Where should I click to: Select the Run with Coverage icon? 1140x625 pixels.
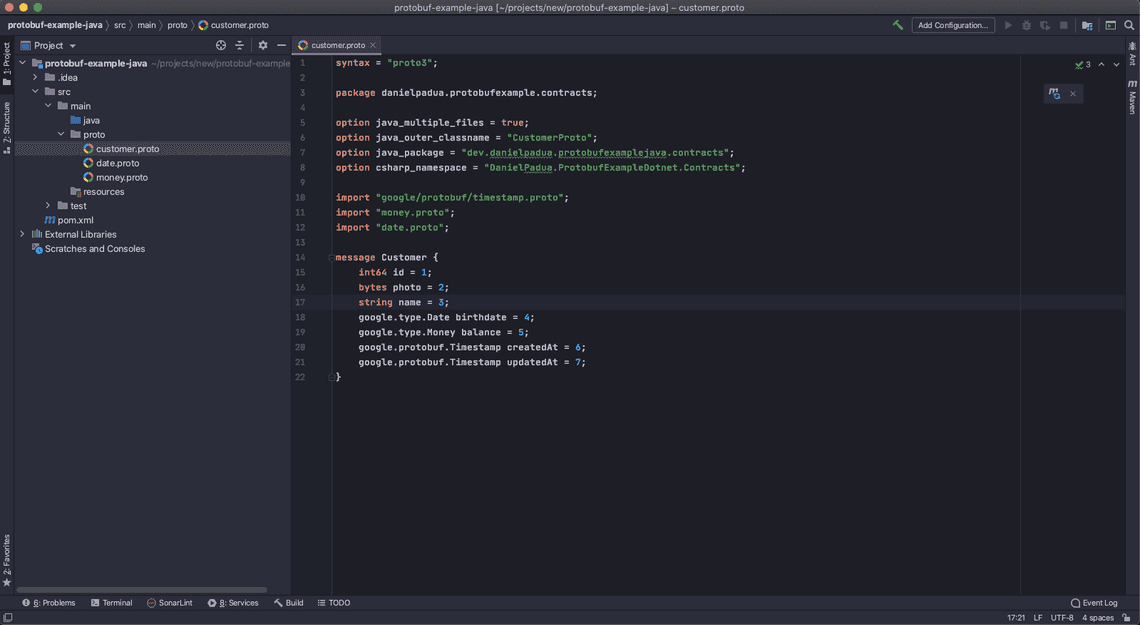pos(1044,25)
